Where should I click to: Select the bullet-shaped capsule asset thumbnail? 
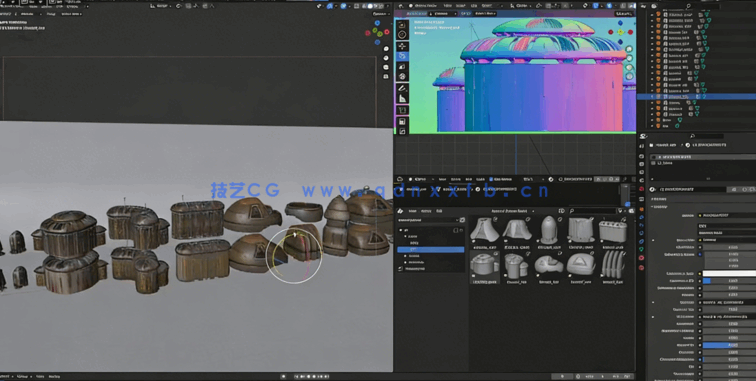(549, 231)
